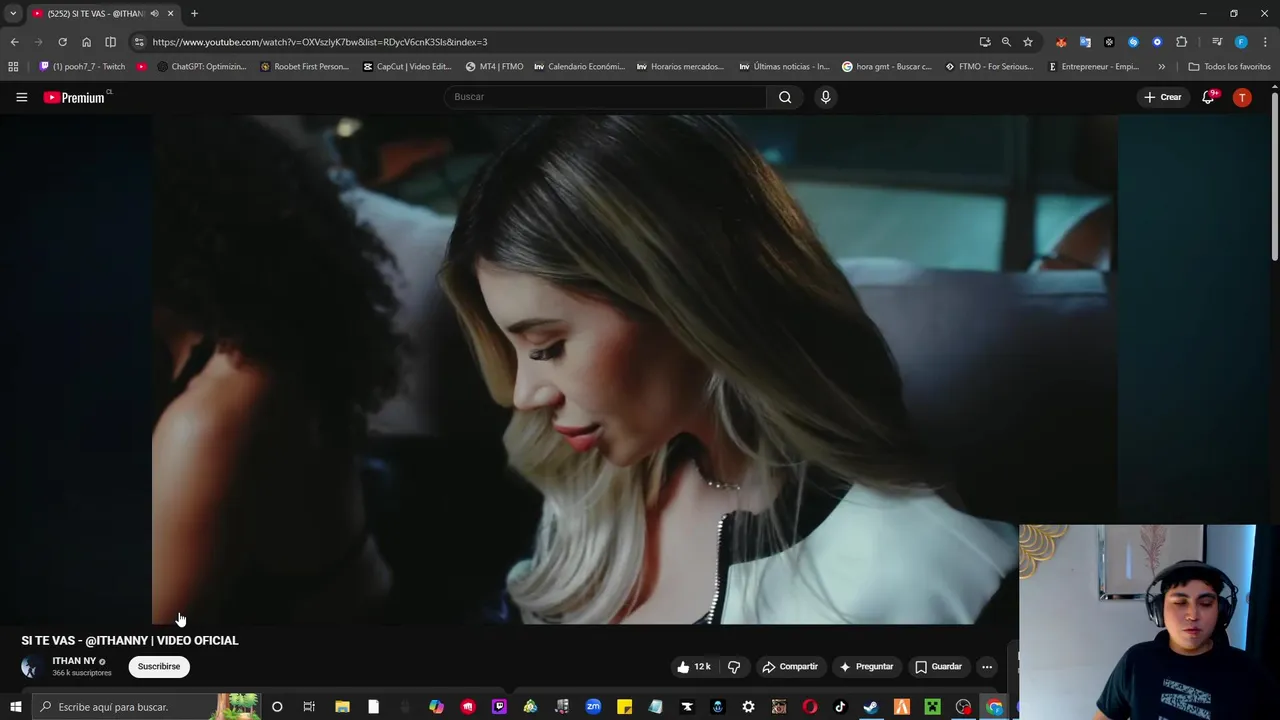Open pooh7_7 Twitch bookmark

tap(82, 67)
